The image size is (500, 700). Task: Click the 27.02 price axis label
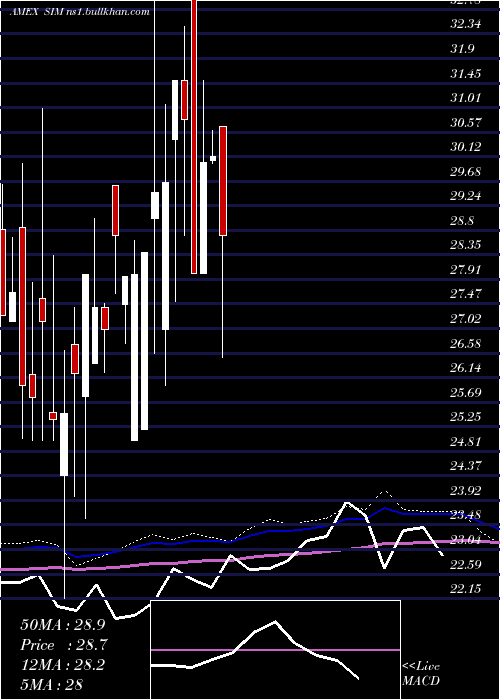click(466, 319)
